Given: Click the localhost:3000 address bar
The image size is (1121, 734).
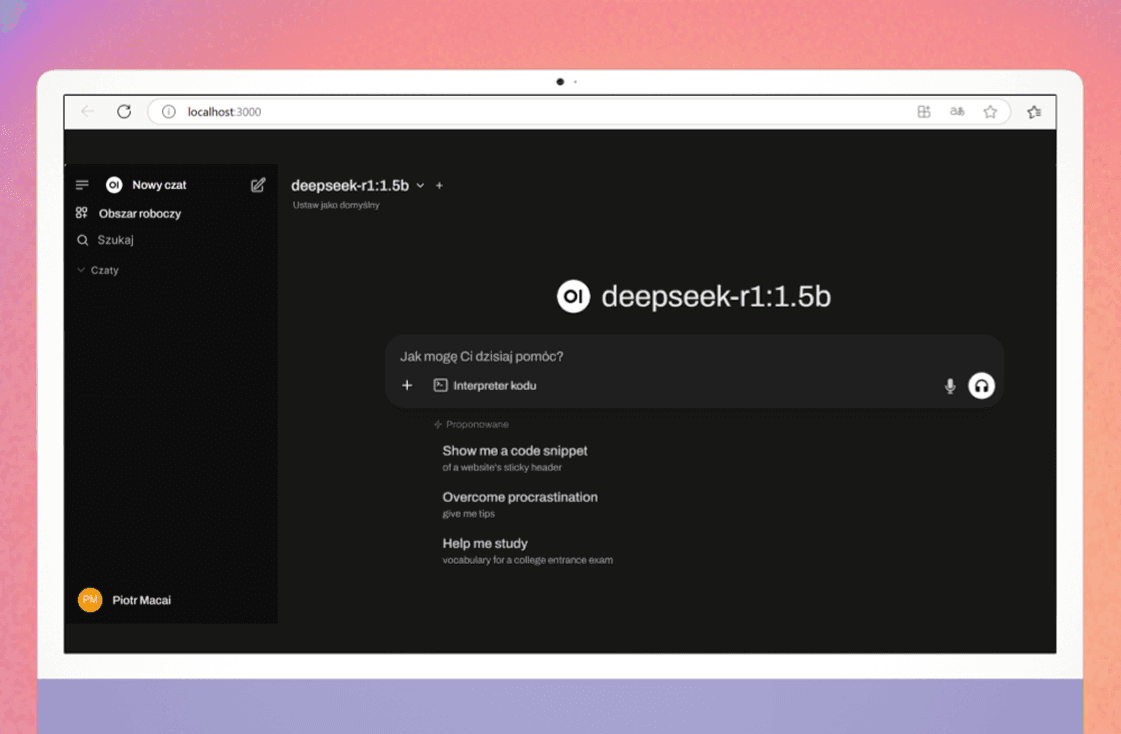Looking at the screenshot, I should [500, 112].
